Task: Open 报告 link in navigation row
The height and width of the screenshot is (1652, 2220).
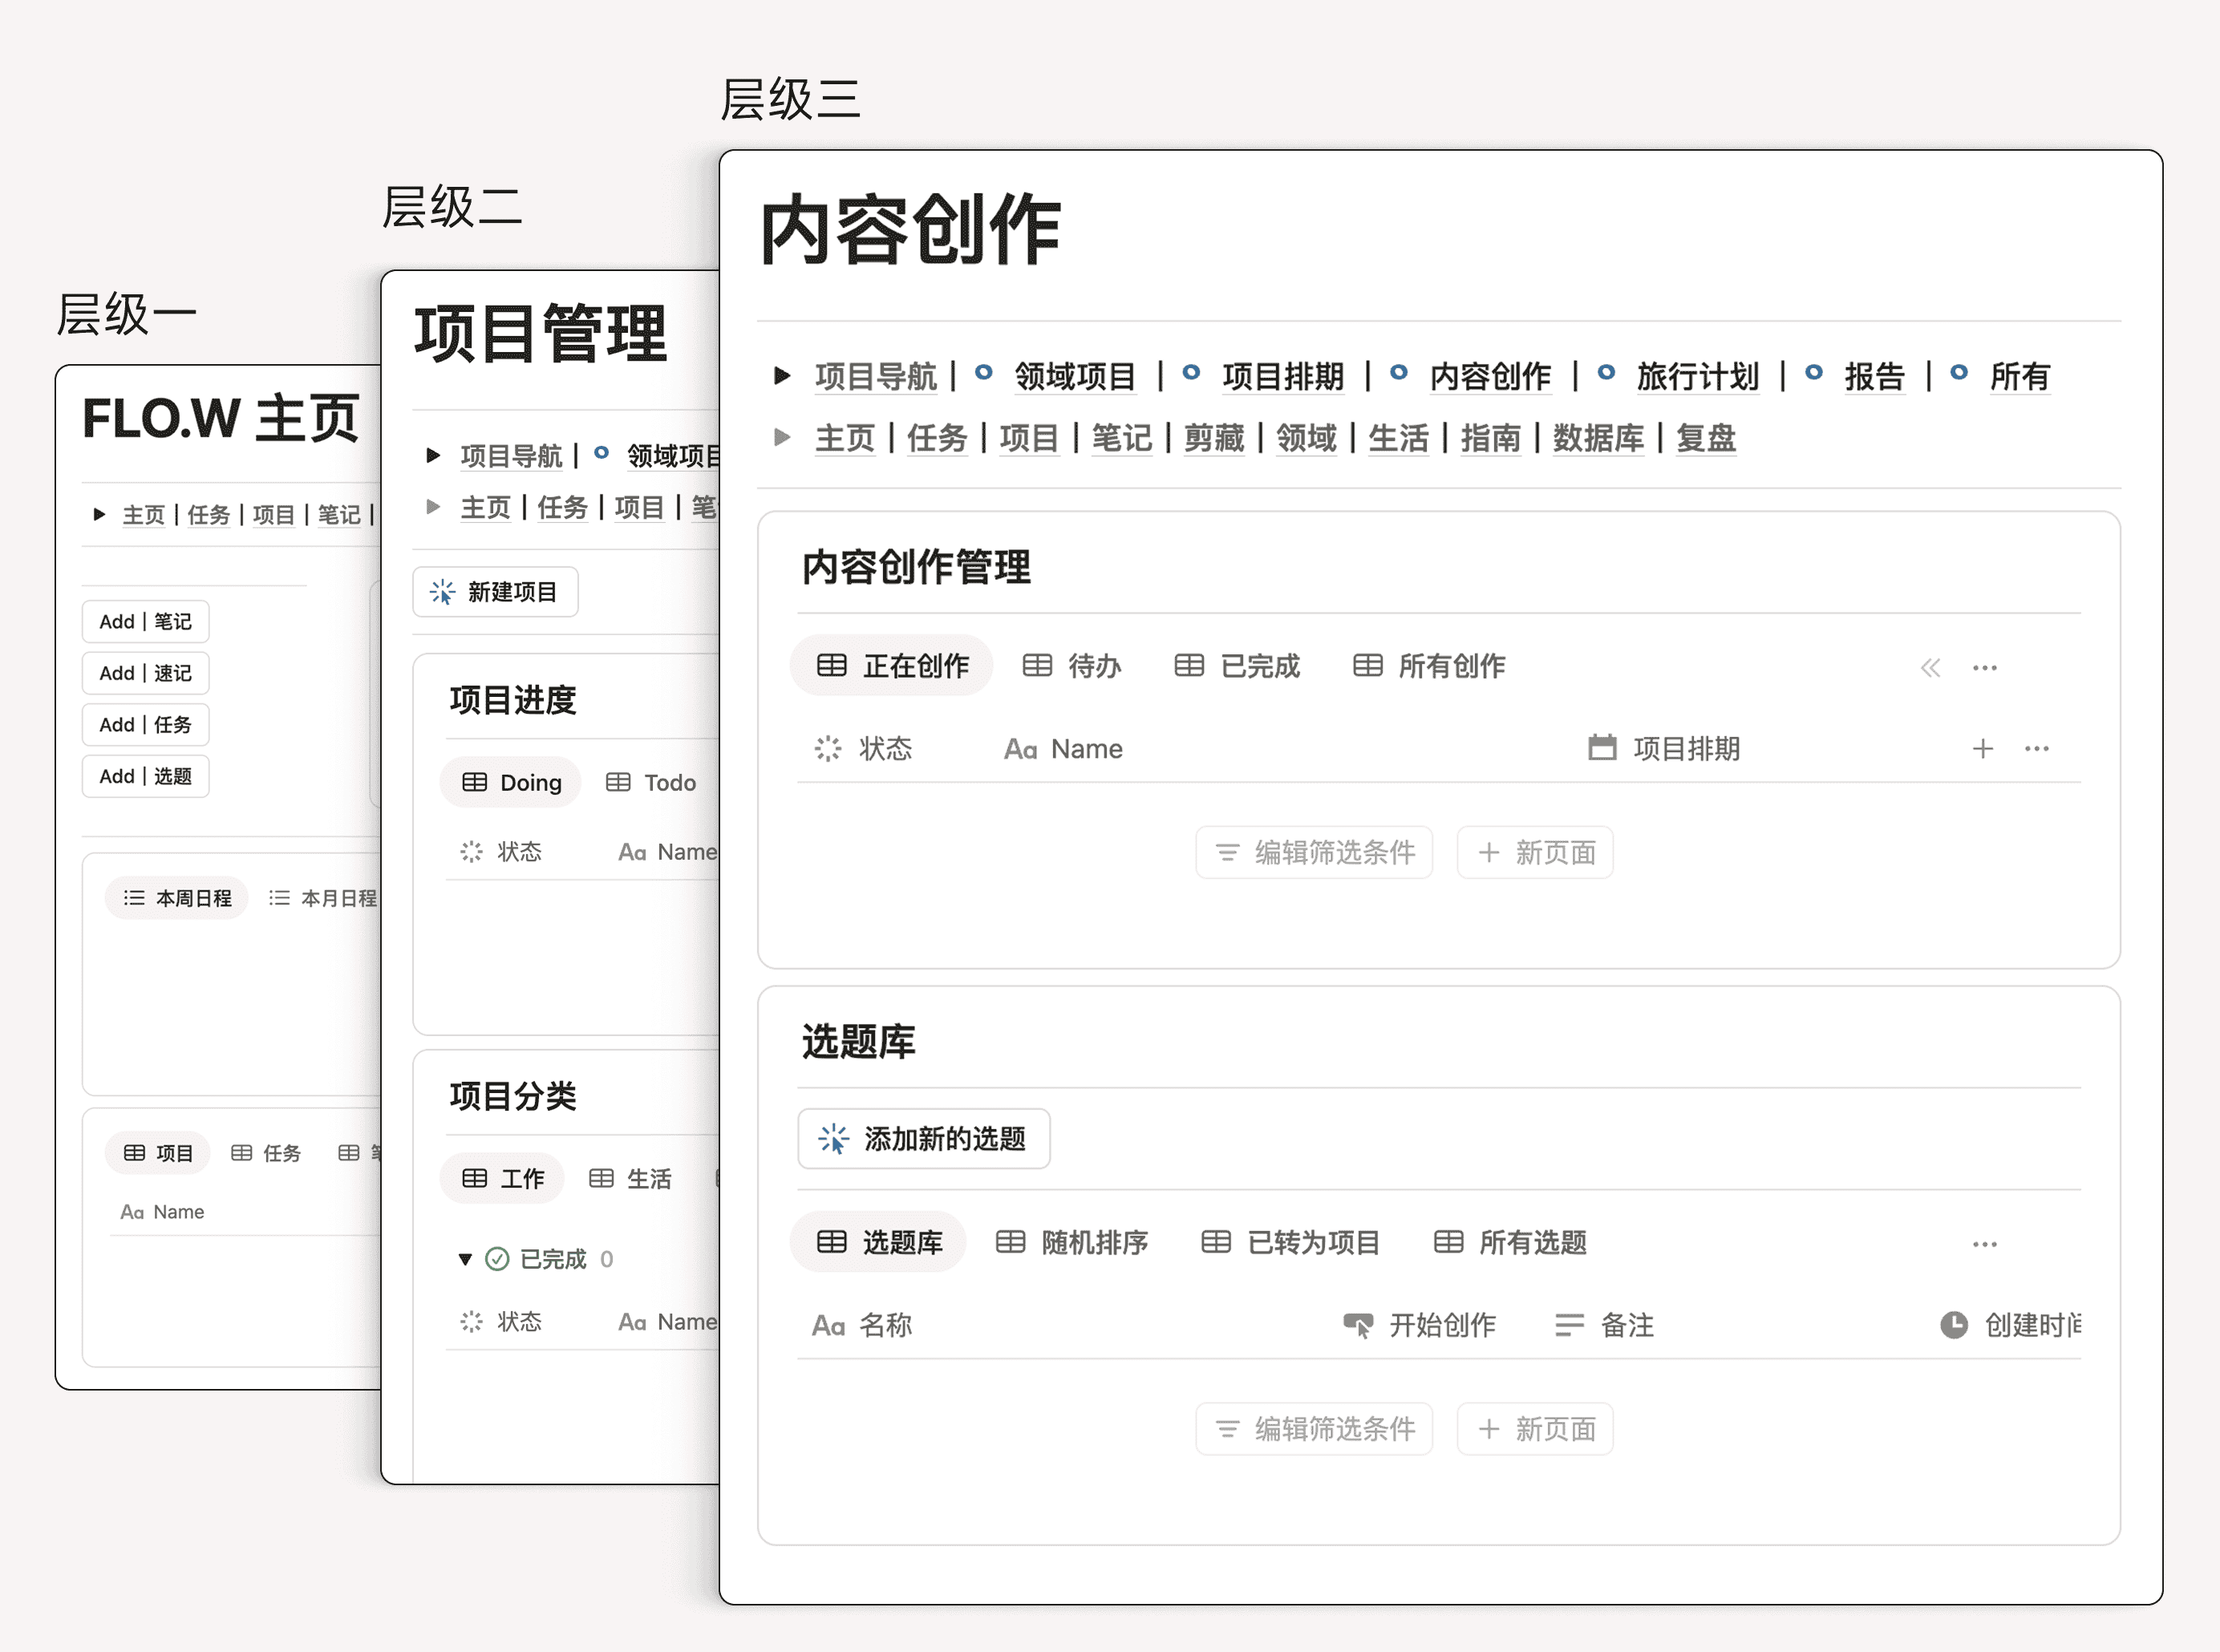Action: pos(1875,376)
